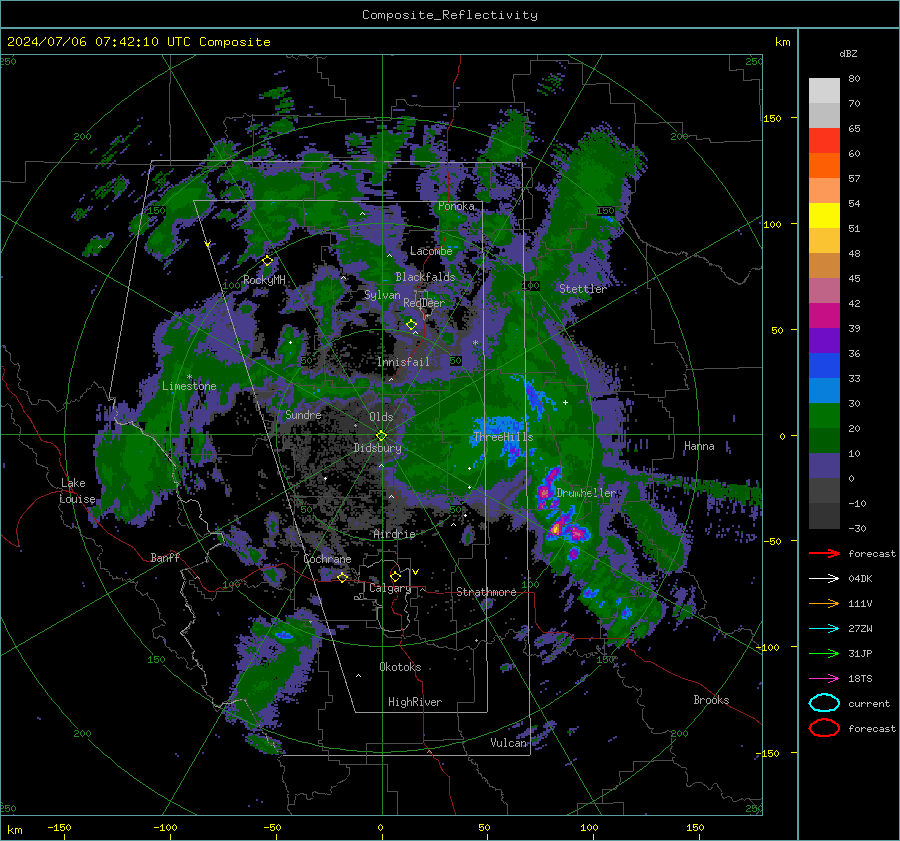Click the Airdrie city label
The height and width of the screenshot is (841, 900).
point(394,534)
